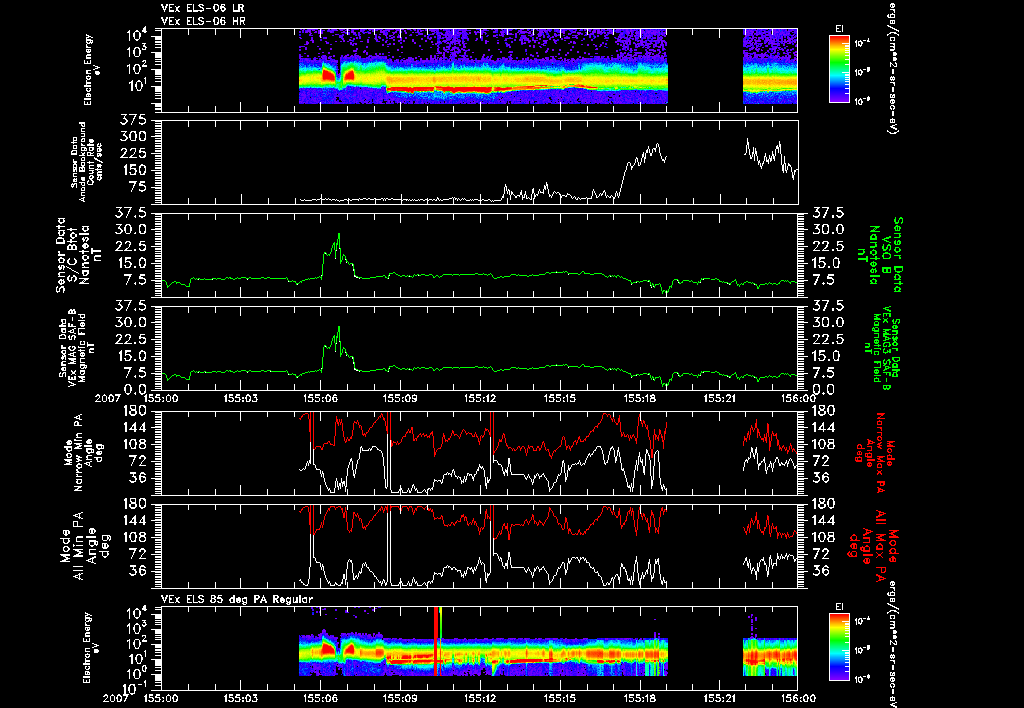The width and height of the screenshot is (1024, 708).
Task: Click the 300 tick on count rate axis
Action: 132,137
